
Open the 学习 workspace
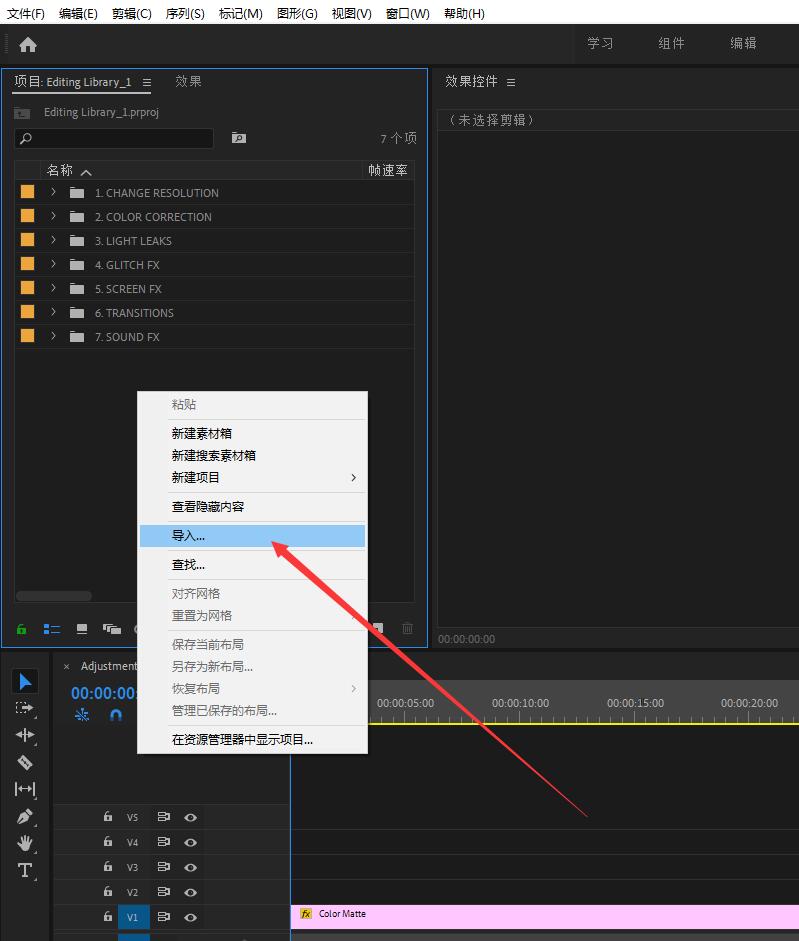click(600, 43)
